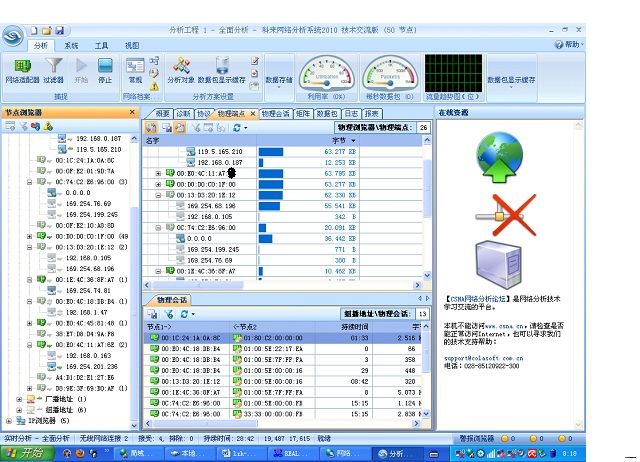
Task: Open the 帮助 help menu
Action: point(569,44)
